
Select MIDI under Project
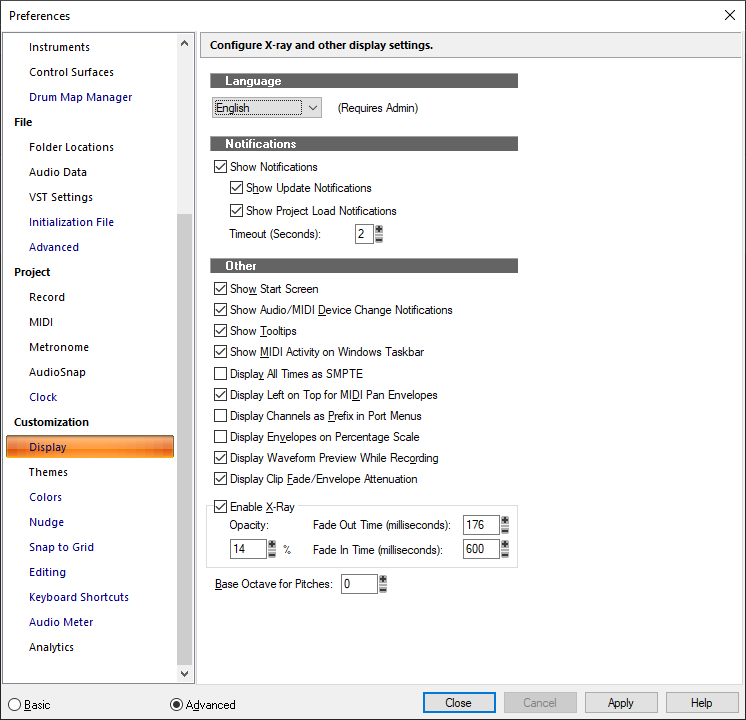pos(41,322)
